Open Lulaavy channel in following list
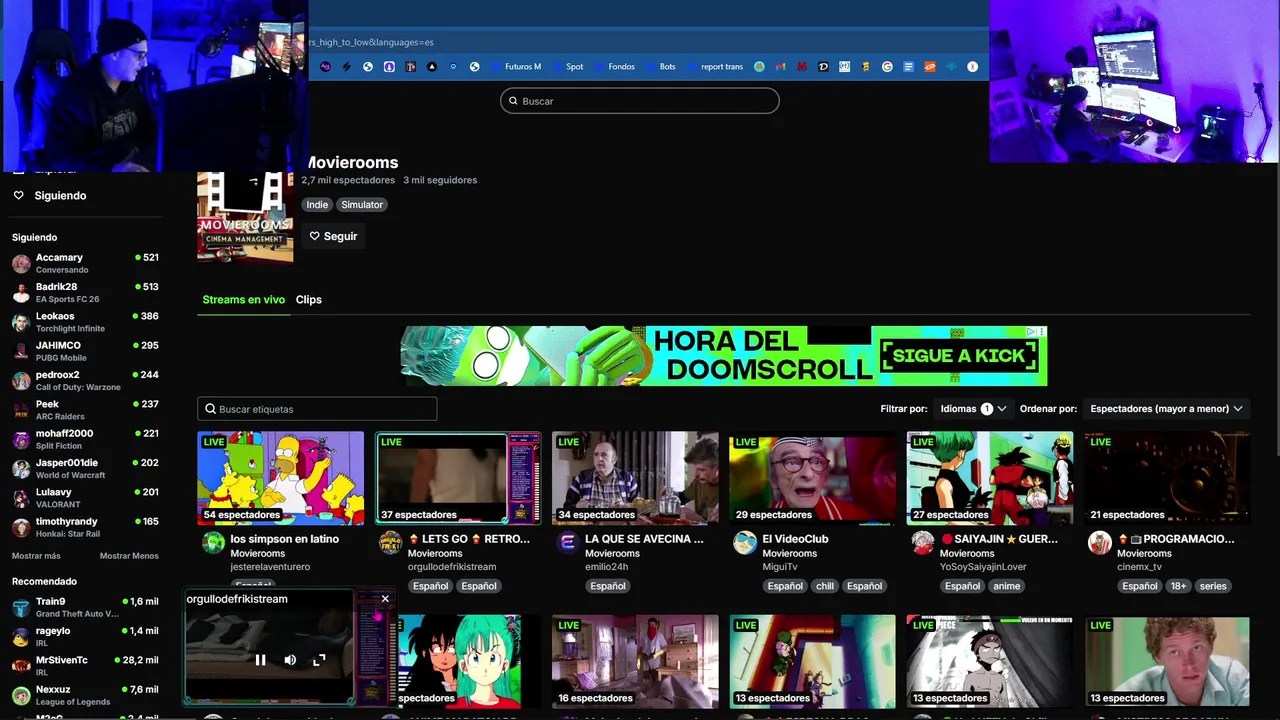 pos(85,498)
